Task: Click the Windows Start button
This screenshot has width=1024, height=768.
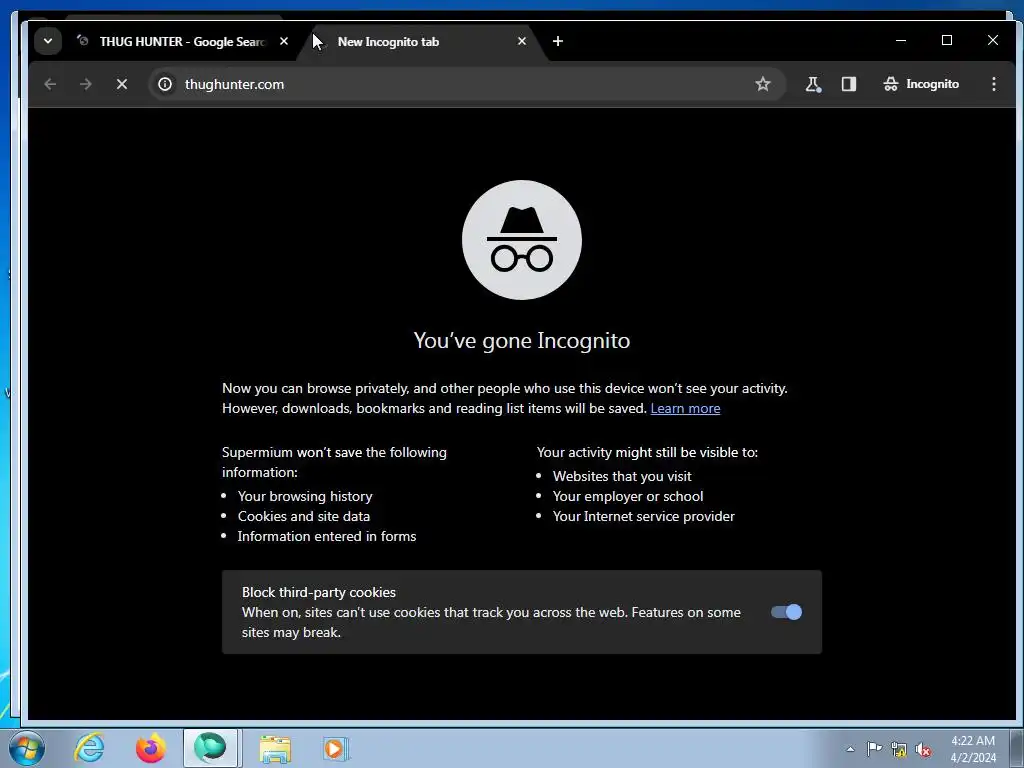Action: 27,748
